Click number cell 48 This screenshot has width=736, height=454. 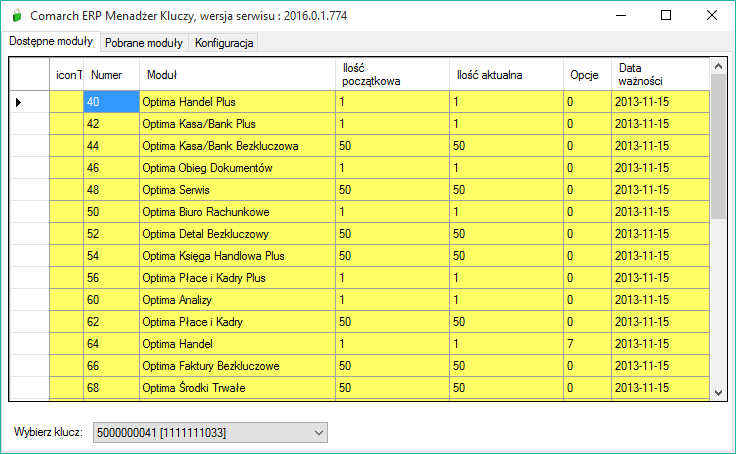pyautogui.click(x=111, y=190)
